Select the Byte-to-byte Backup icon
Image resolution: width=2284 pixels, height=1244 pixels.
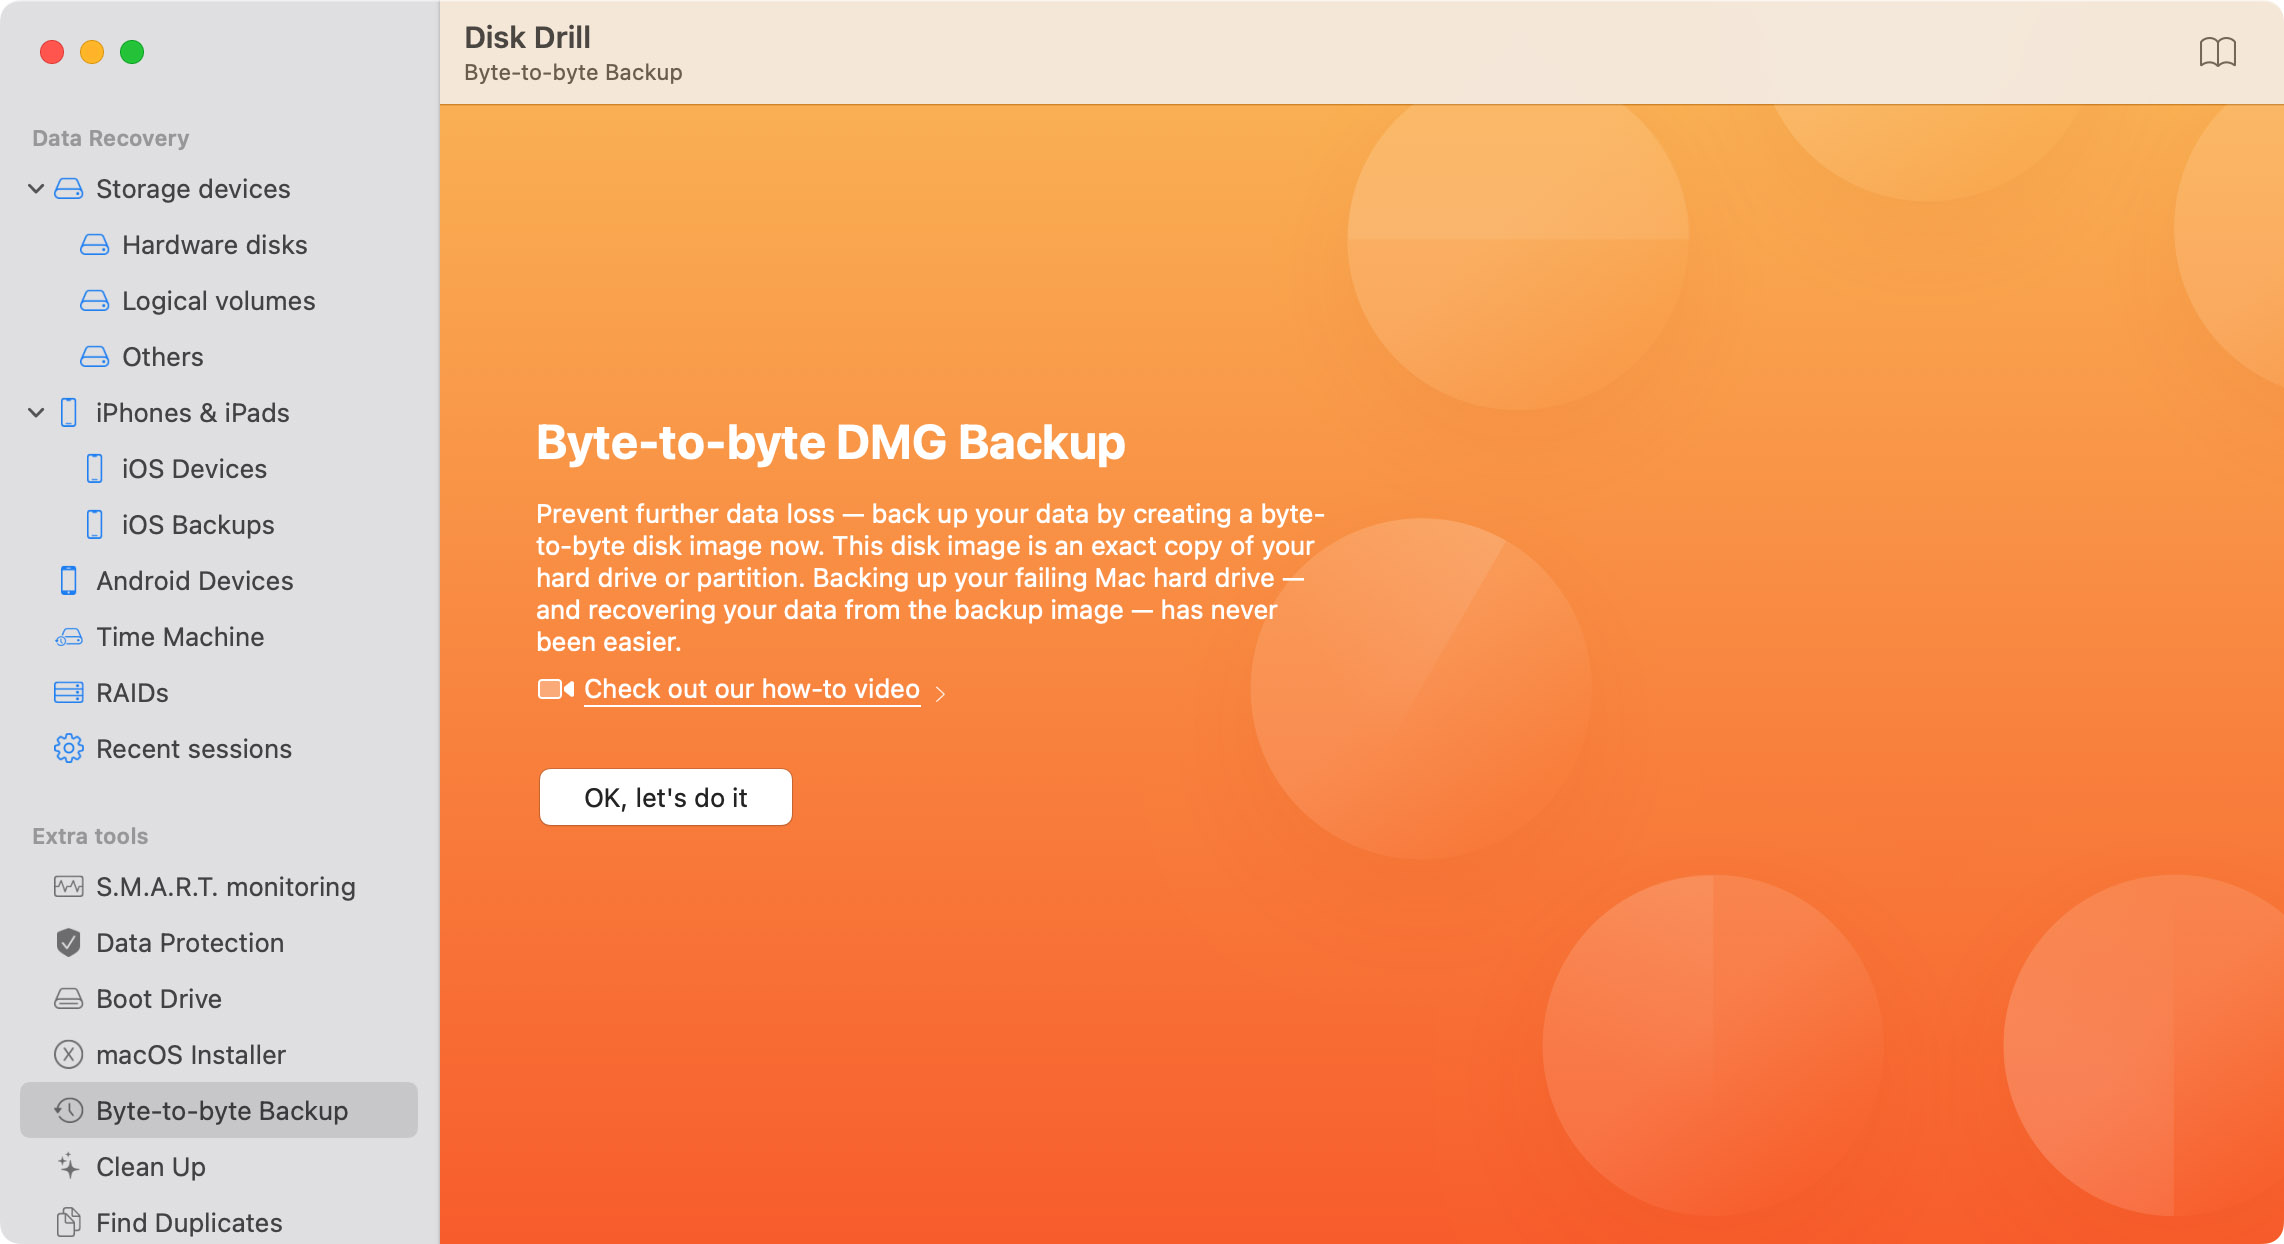pyautogui.click(x=67, y=1111)
